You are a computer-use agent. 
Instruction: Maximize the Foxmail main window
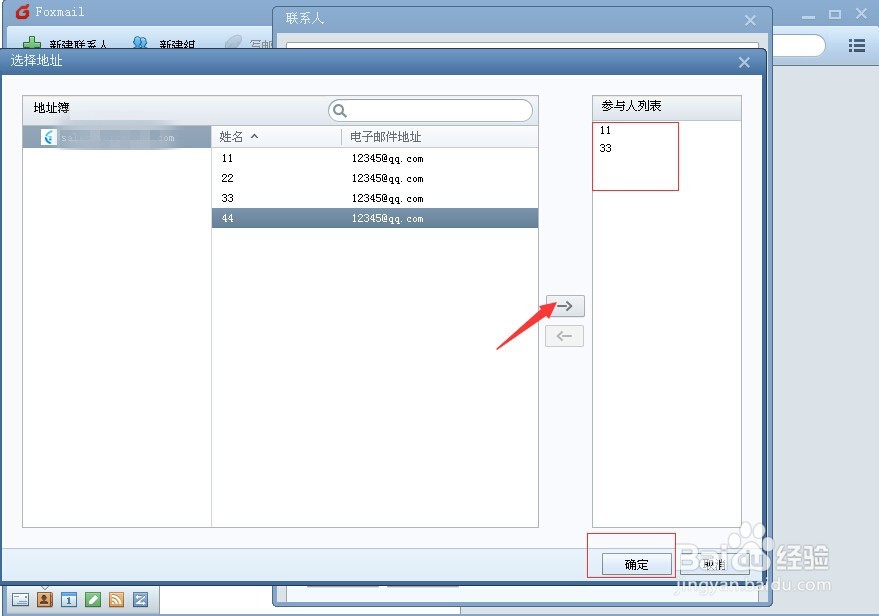point(835,15)
